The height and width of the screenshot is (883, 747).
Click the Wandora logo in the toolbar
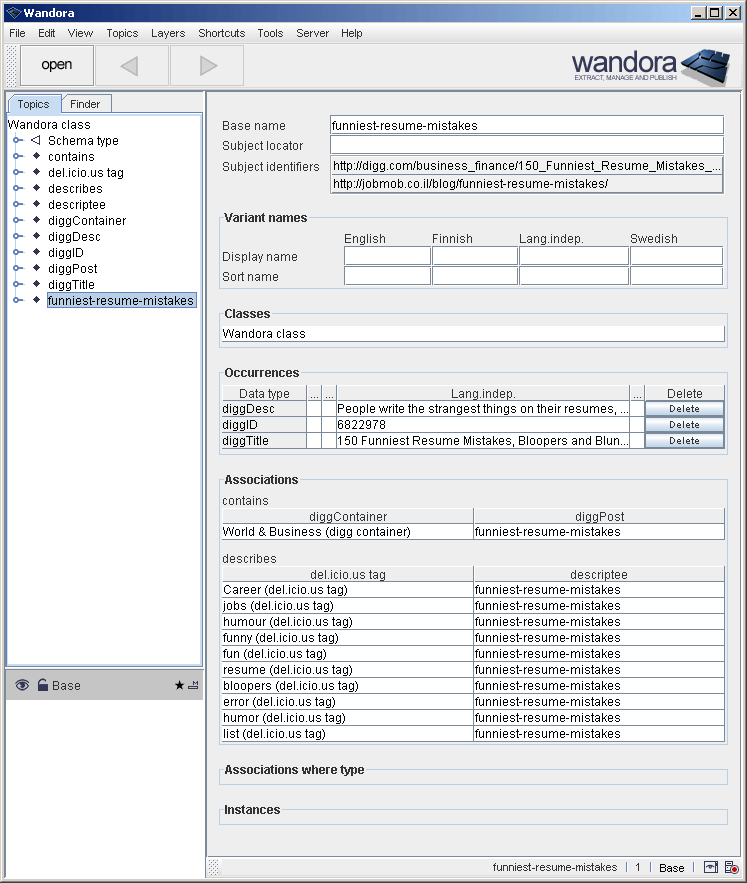650,65
